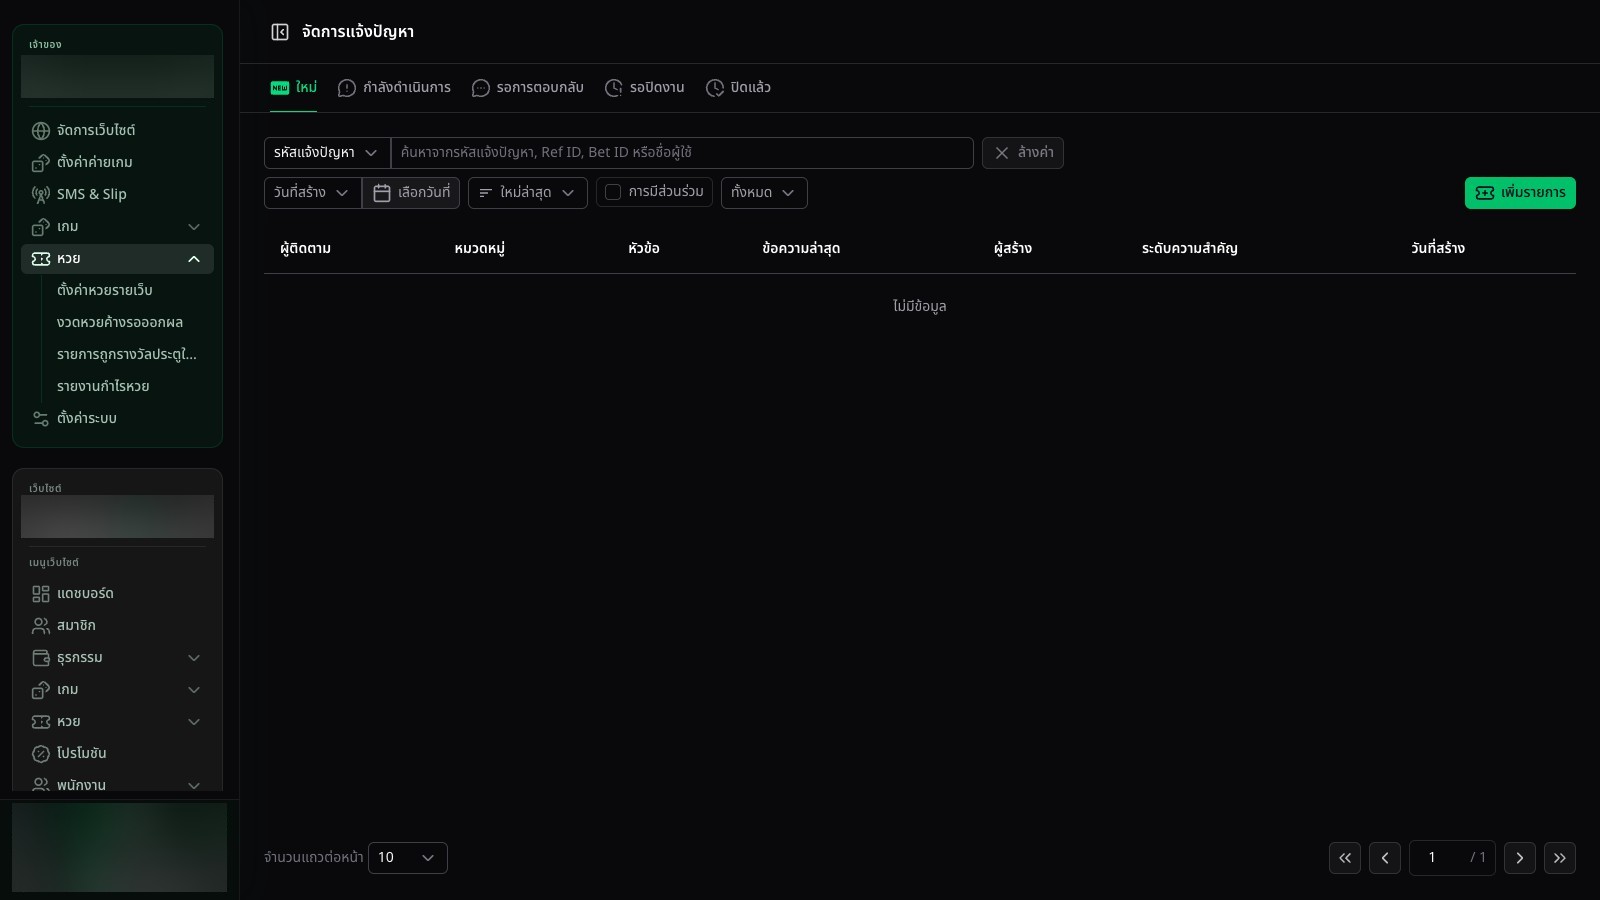Click the ตั้งค่าระบบ sliders icon

pos(41,419)
